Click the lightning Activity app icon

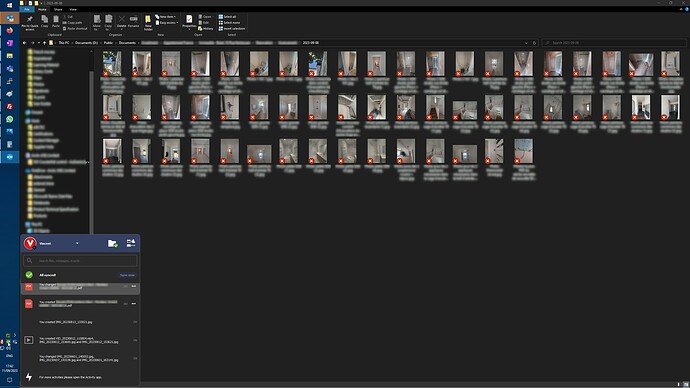coord(29,377)
